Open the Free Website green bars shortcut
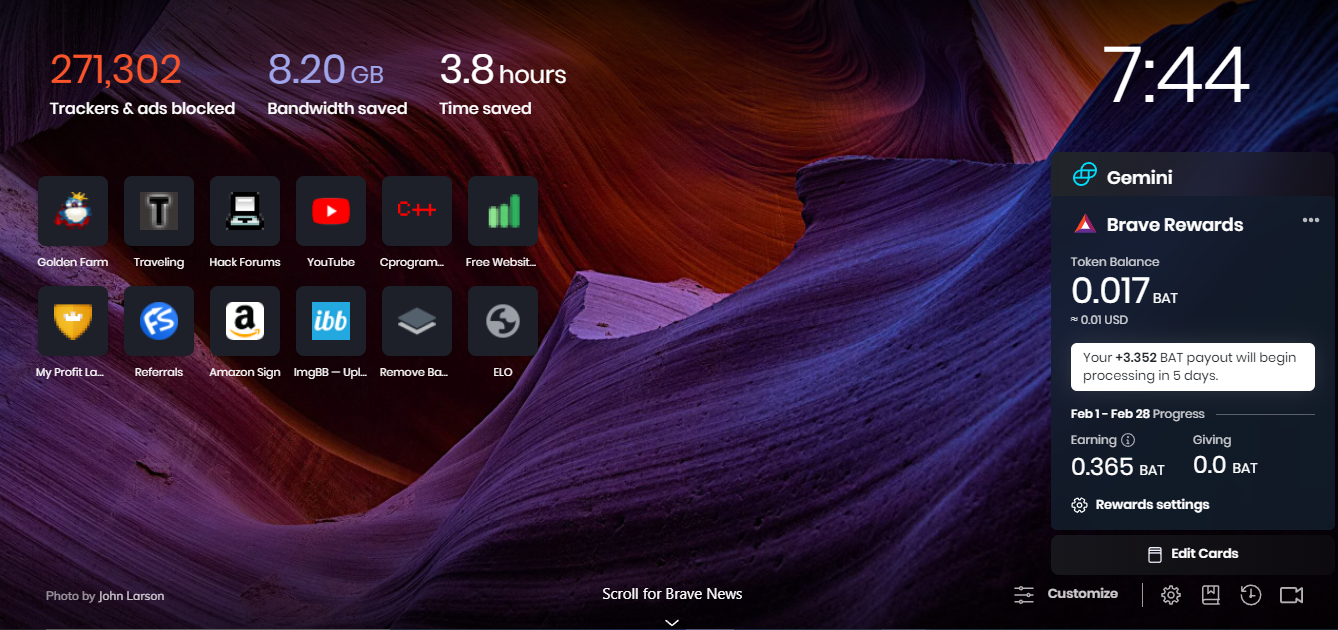 click(x=503, y=211)
